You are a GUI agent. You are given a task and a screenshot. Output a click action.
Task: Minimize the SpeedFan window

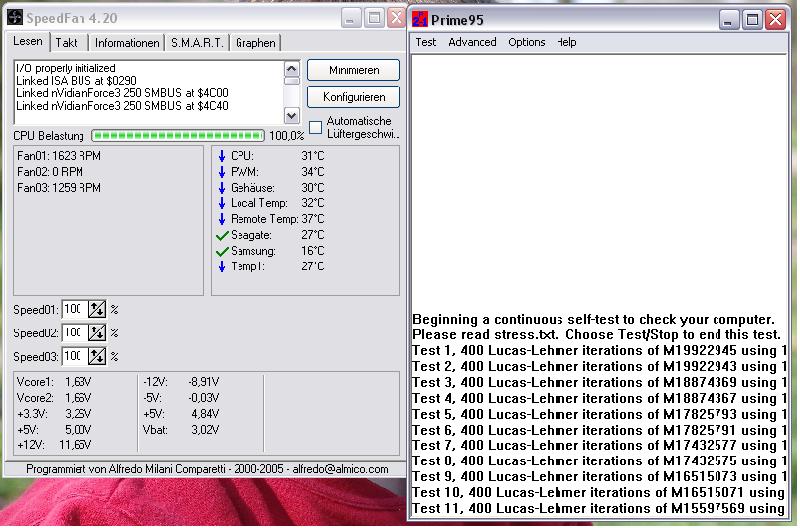[349, 19]
